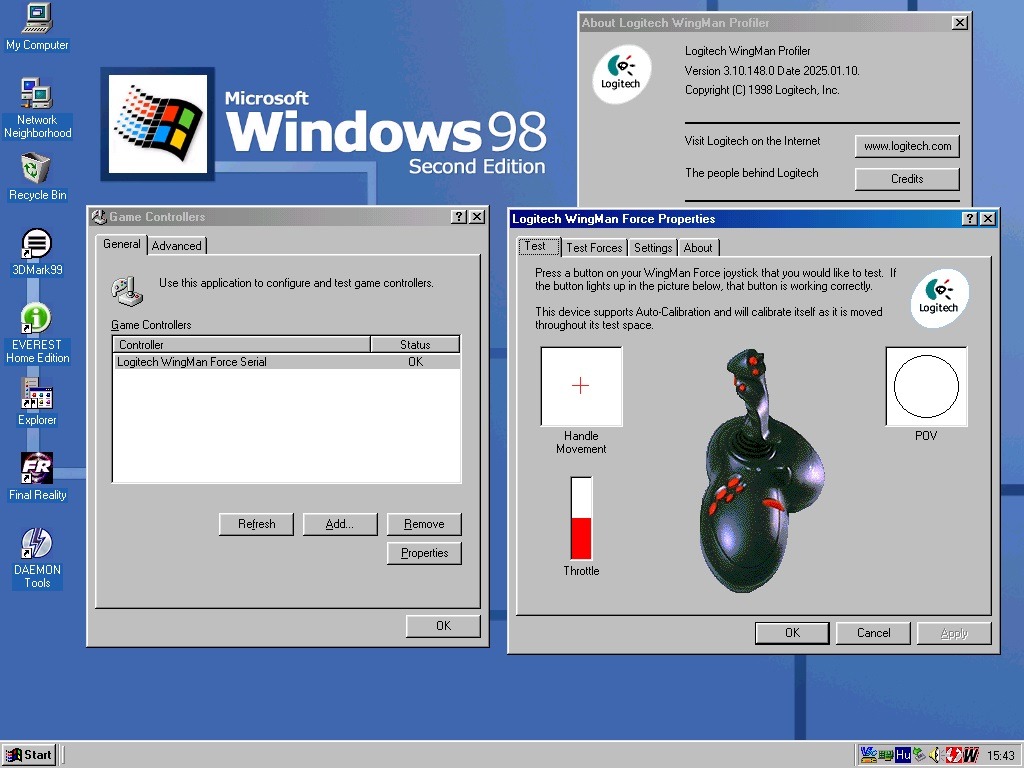This screenshot has height=768, width=1024.
Task: Click the Hu keyboard language indicator
Action: (903, 755)
